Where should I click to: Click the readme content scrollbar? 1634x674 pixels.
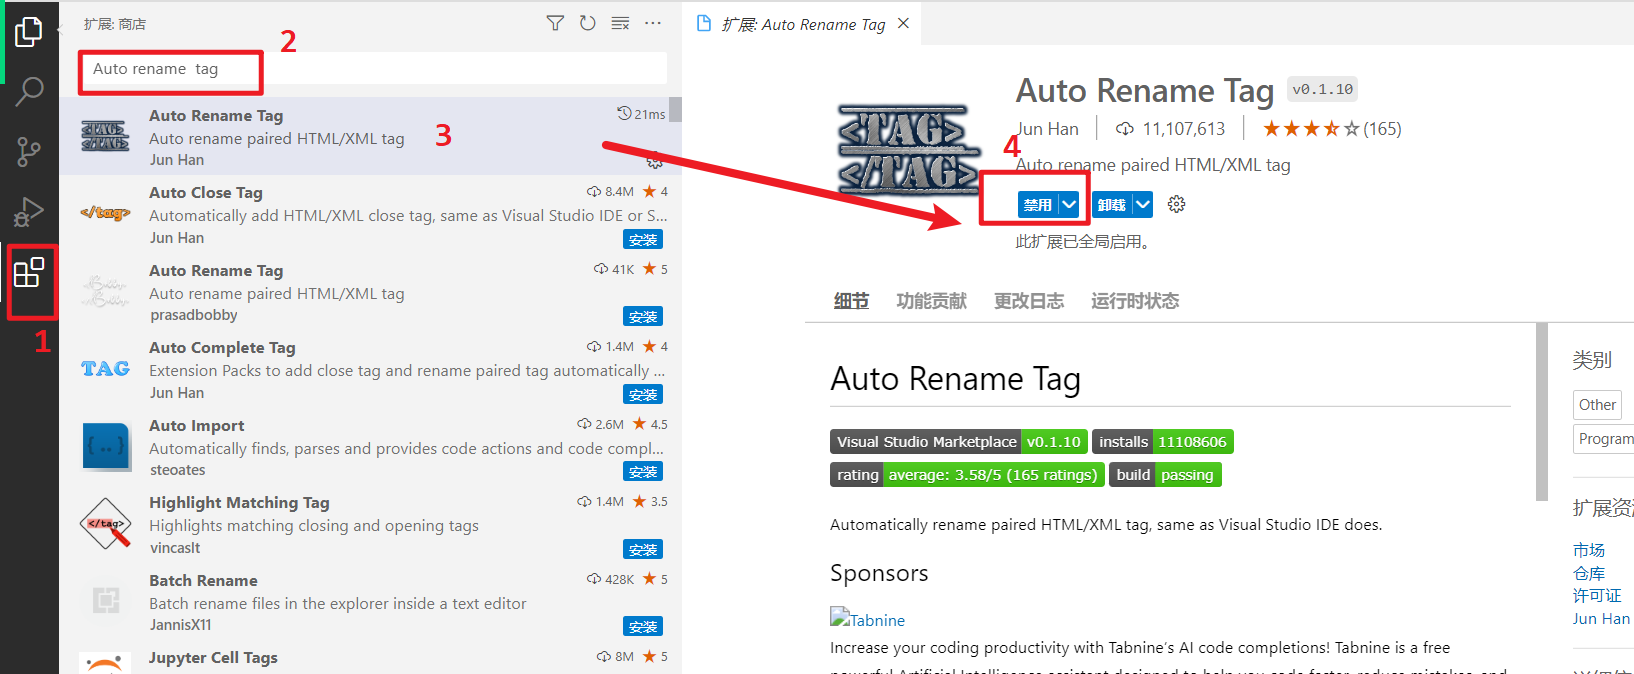pyautogui.click(x=1541, y=411)
